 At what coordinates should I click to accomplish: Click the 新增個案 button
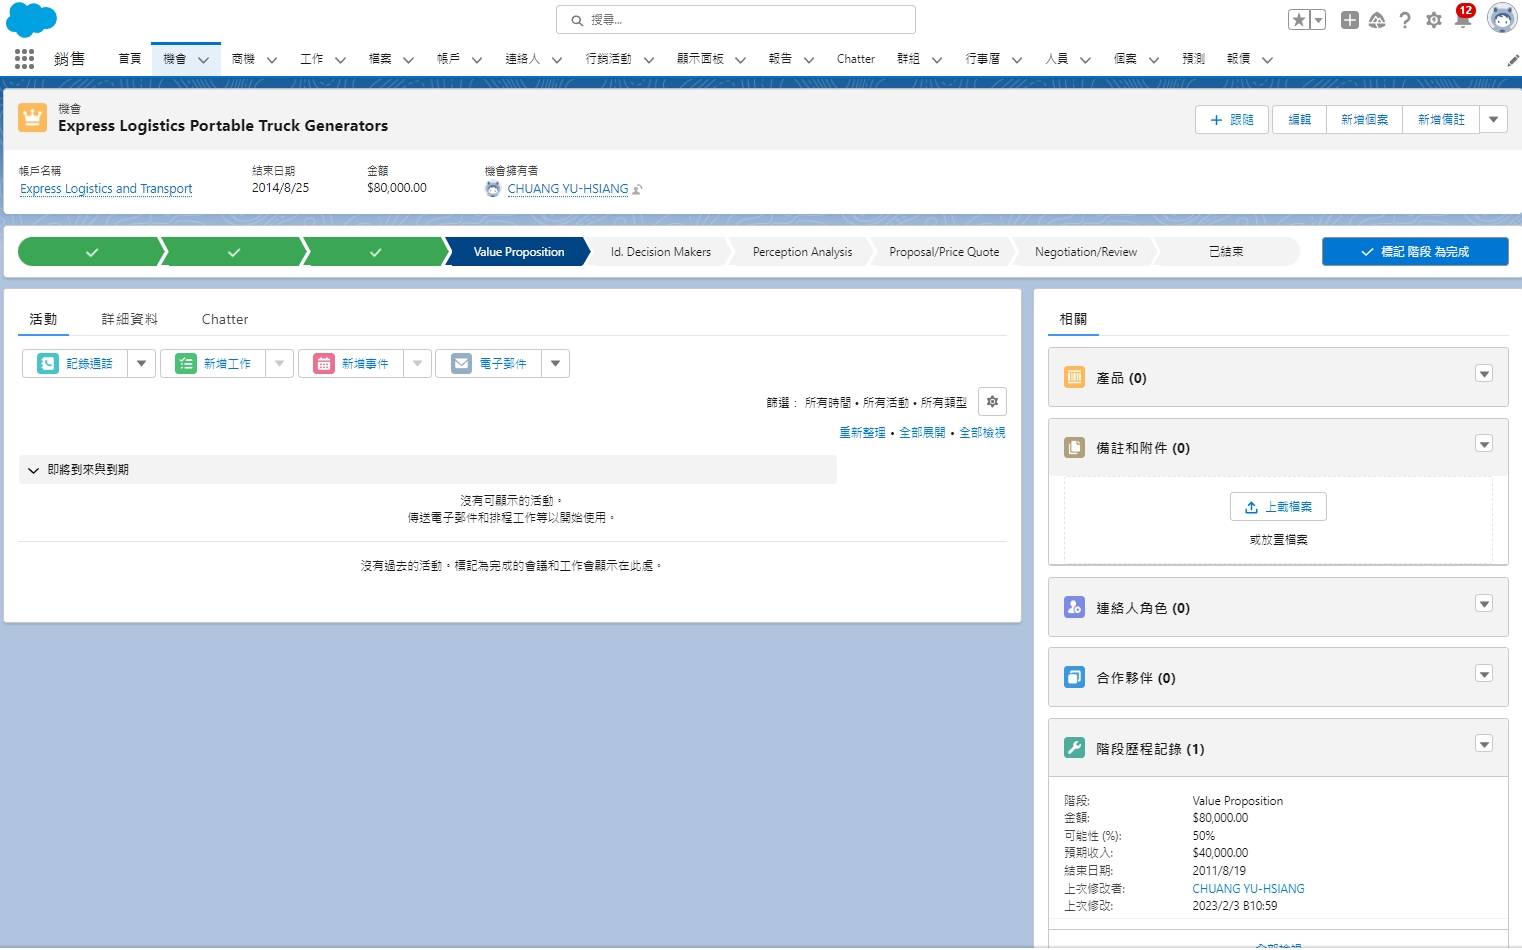(x=1364, y=120)
